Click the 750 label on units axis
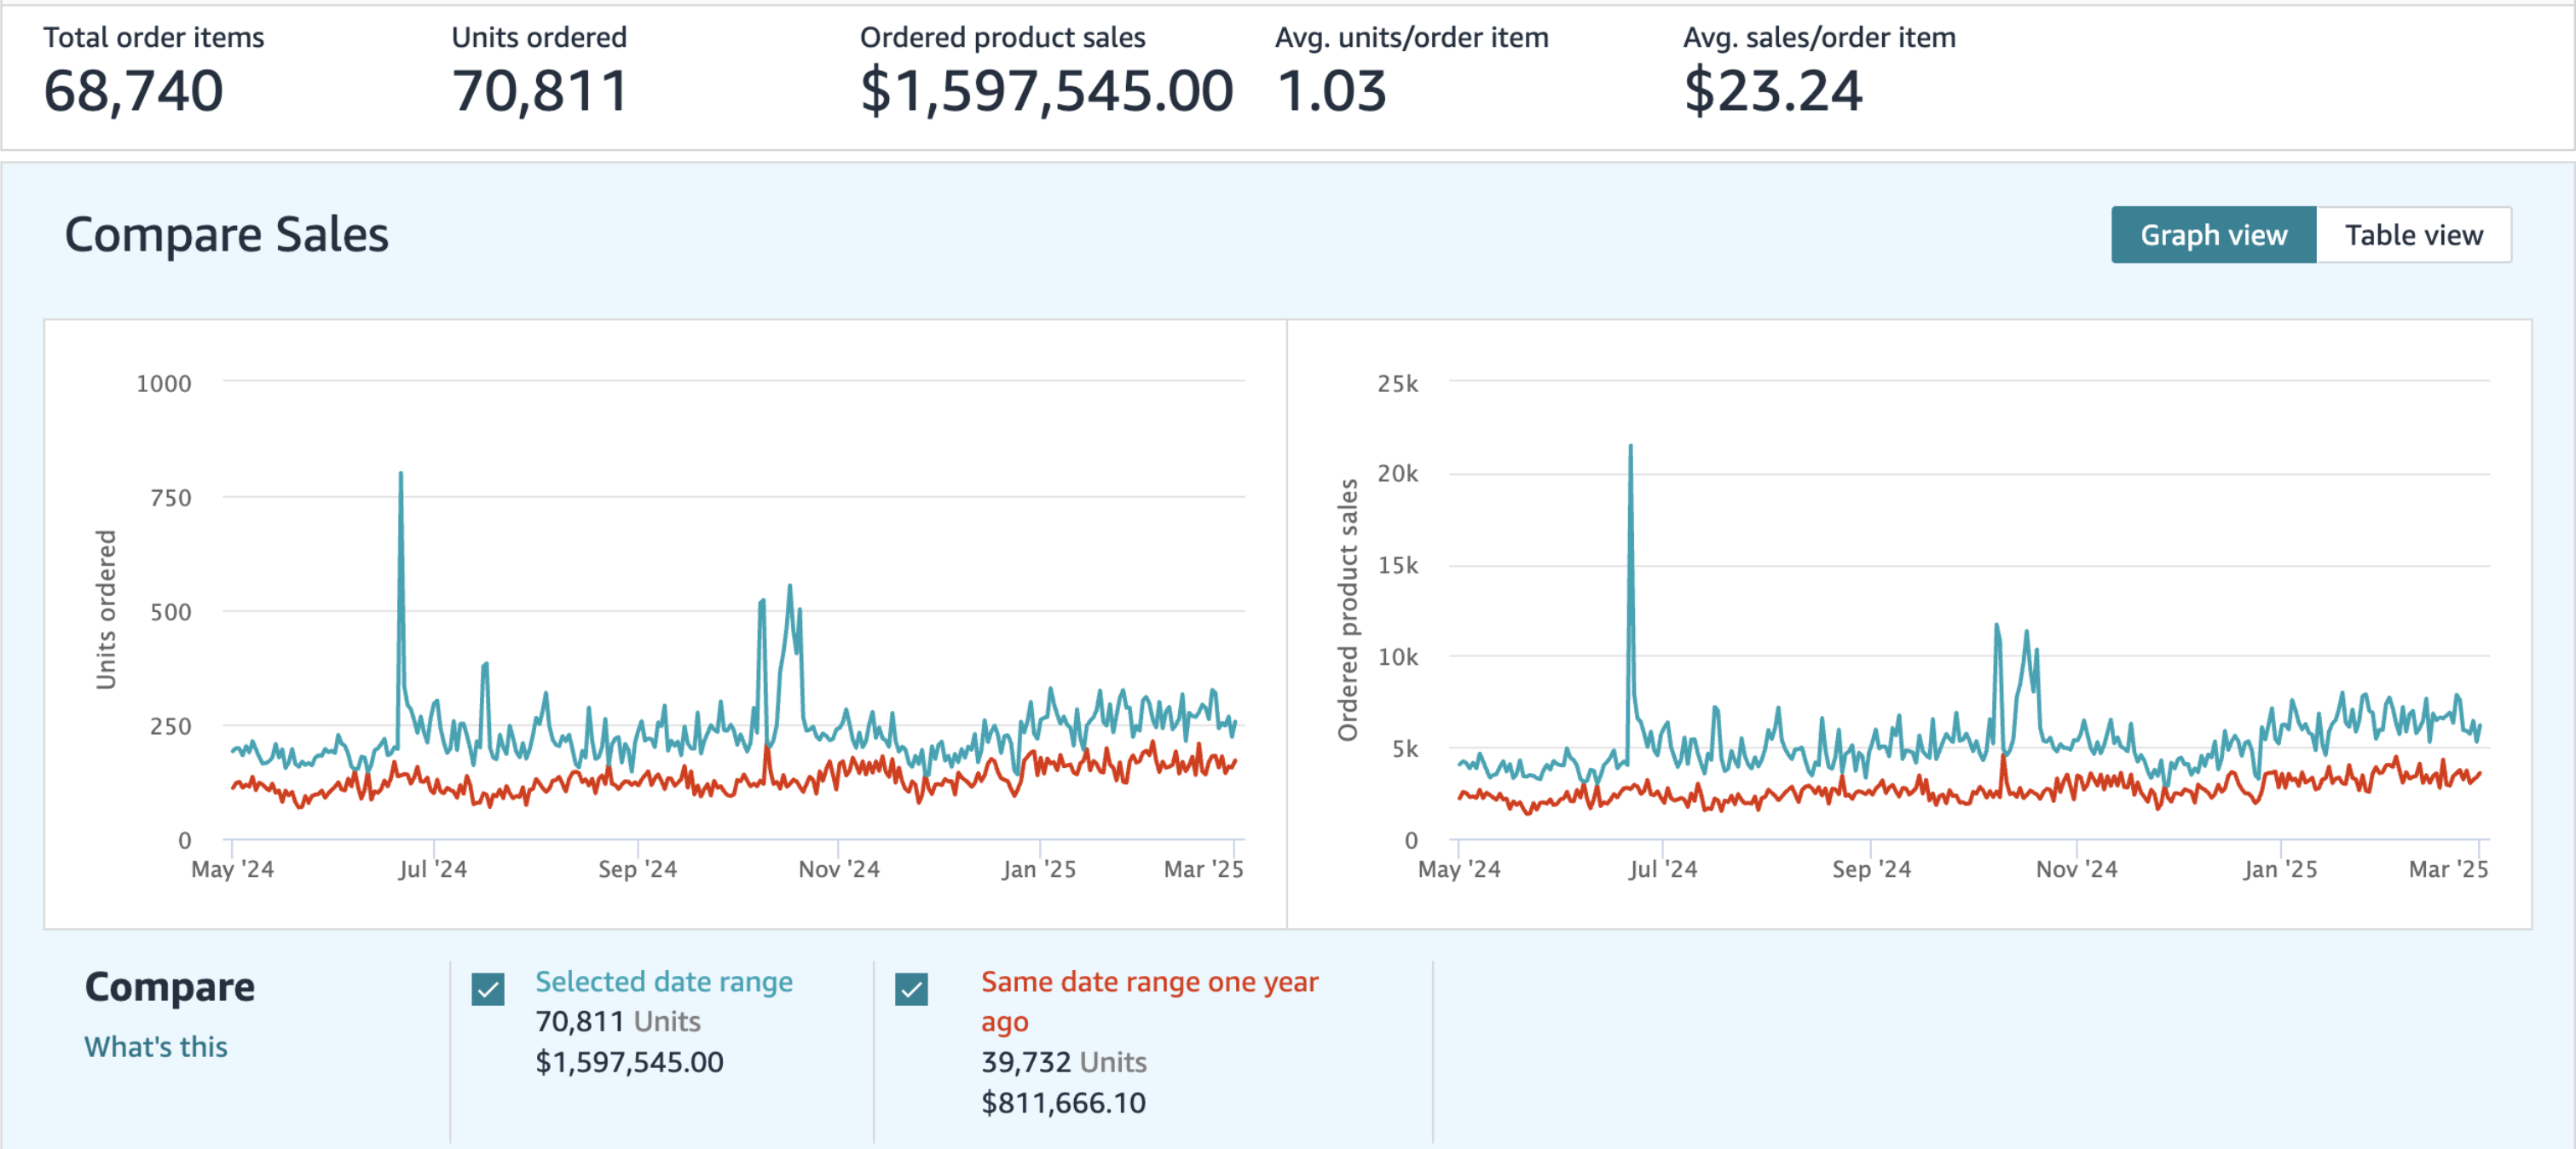This screenshot has width=2576, height=1149. pyautogui.click(x=170, y=497)
